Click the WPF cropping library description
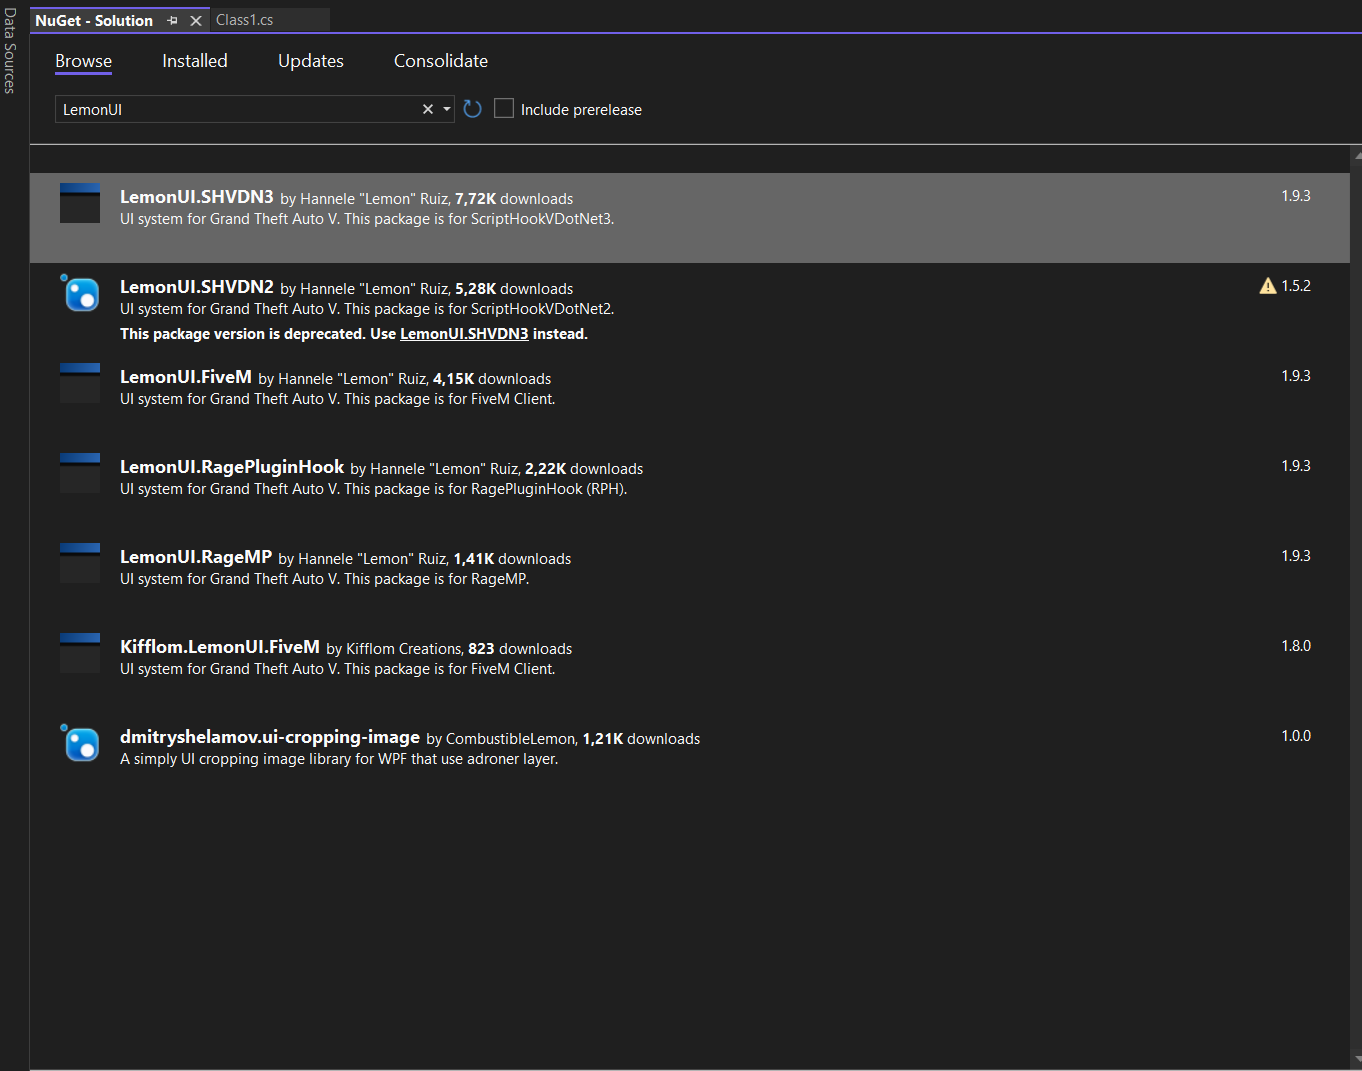 click(x=339, y=759)
